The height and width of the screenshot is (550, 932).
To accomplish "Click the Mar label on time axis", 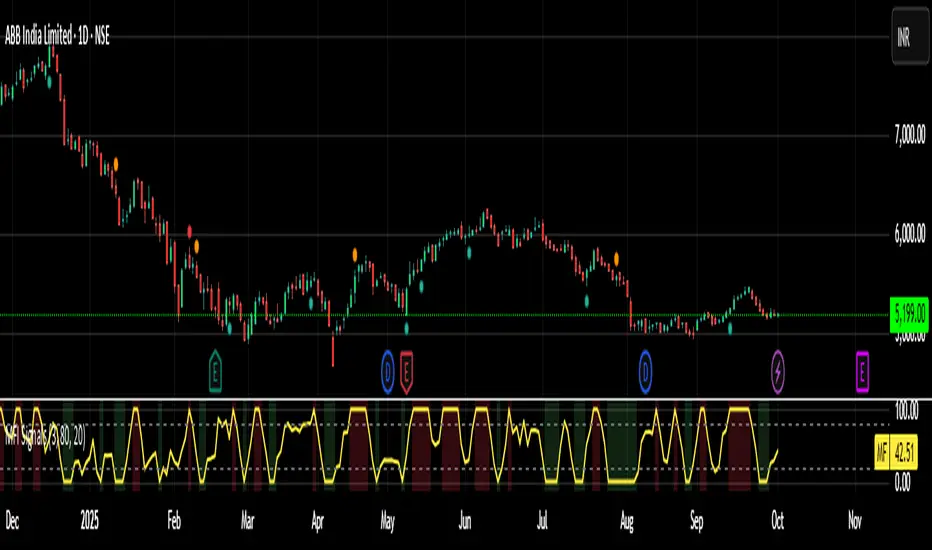I will click(247, 521).
